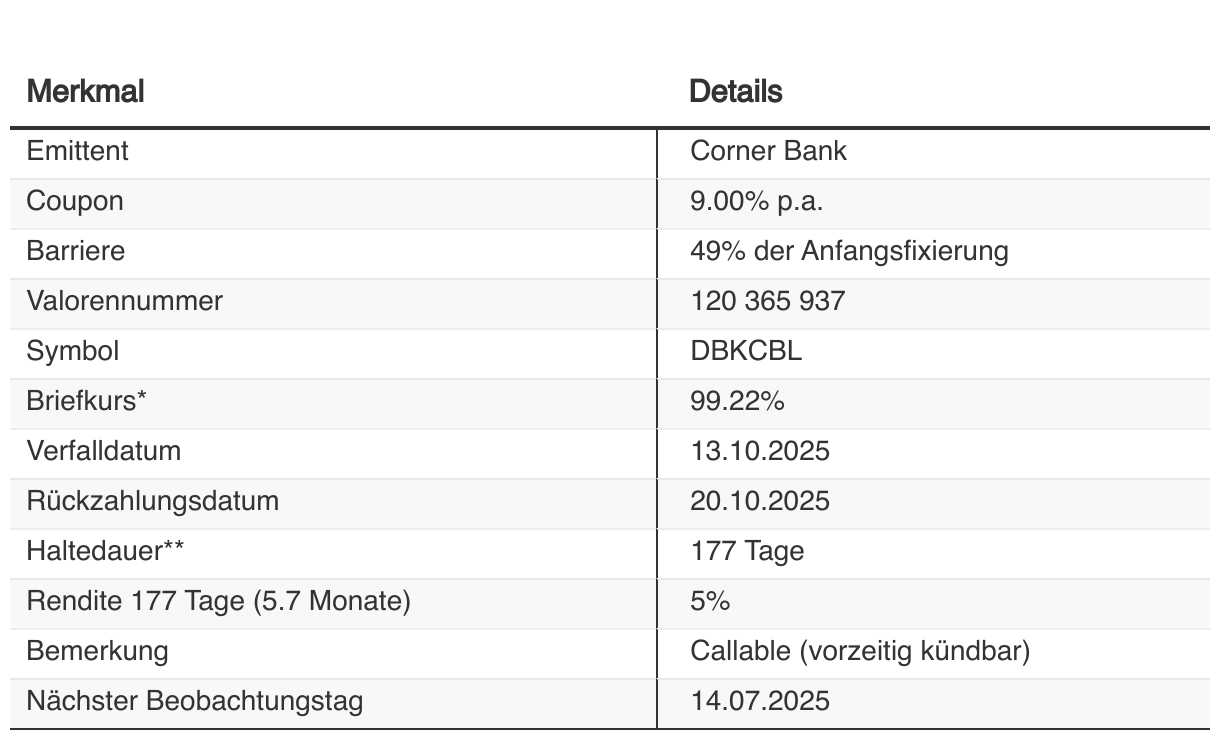Select the 5% Rendite value
1220x740 pixels.
coord(710,601)
